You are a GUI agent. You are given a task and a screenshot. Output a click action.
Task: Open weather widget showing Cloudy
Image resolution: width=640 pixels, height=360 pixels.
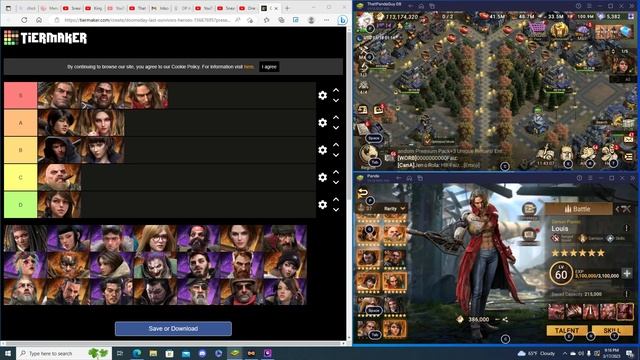pos(537,353)
